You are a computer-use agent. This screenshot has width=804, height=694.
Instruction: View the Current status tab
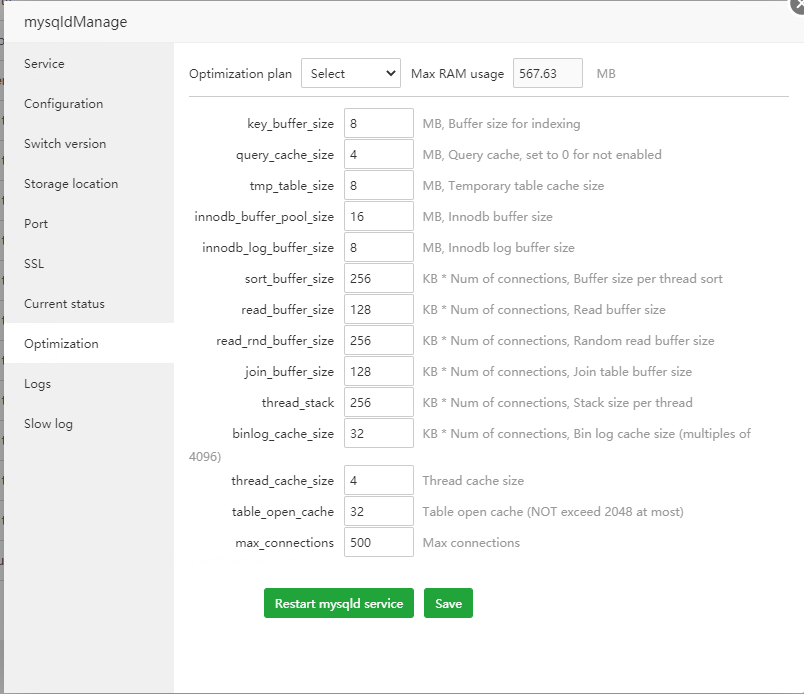(x=64, y=304)
